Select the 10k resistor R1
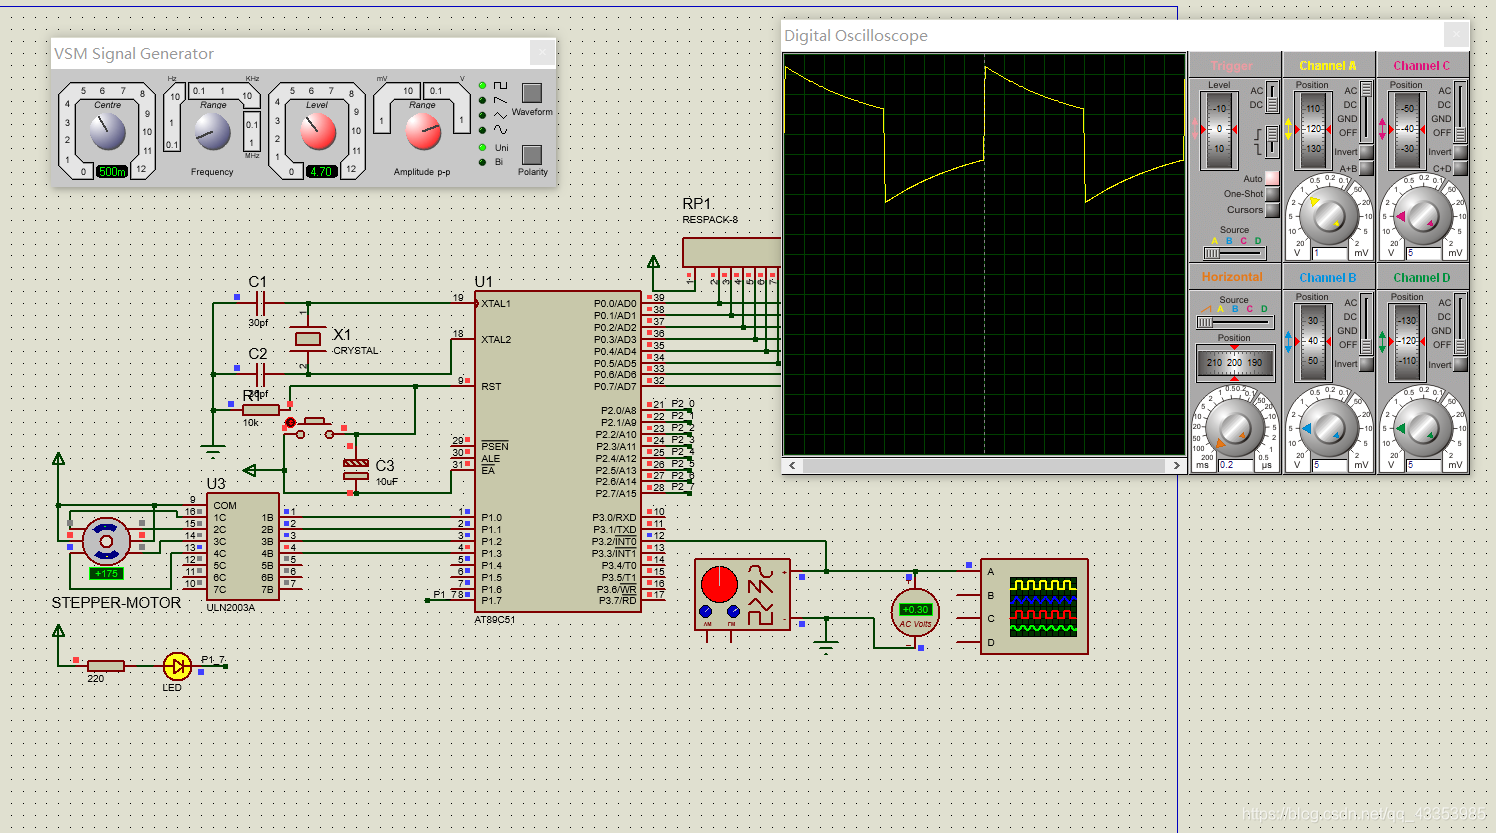The width and height of the screenshot is (1496, 833). point(261,410)
